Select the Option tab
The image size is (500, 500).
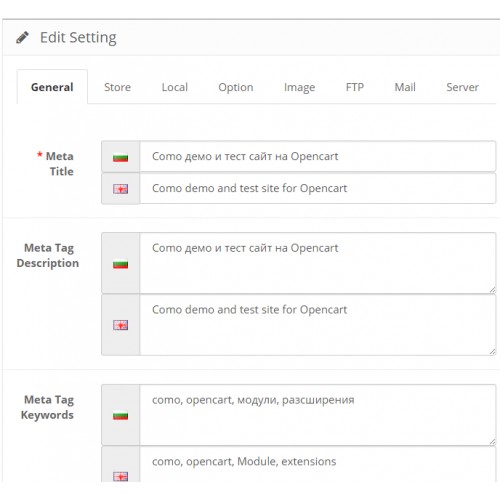tap(236, 87)
